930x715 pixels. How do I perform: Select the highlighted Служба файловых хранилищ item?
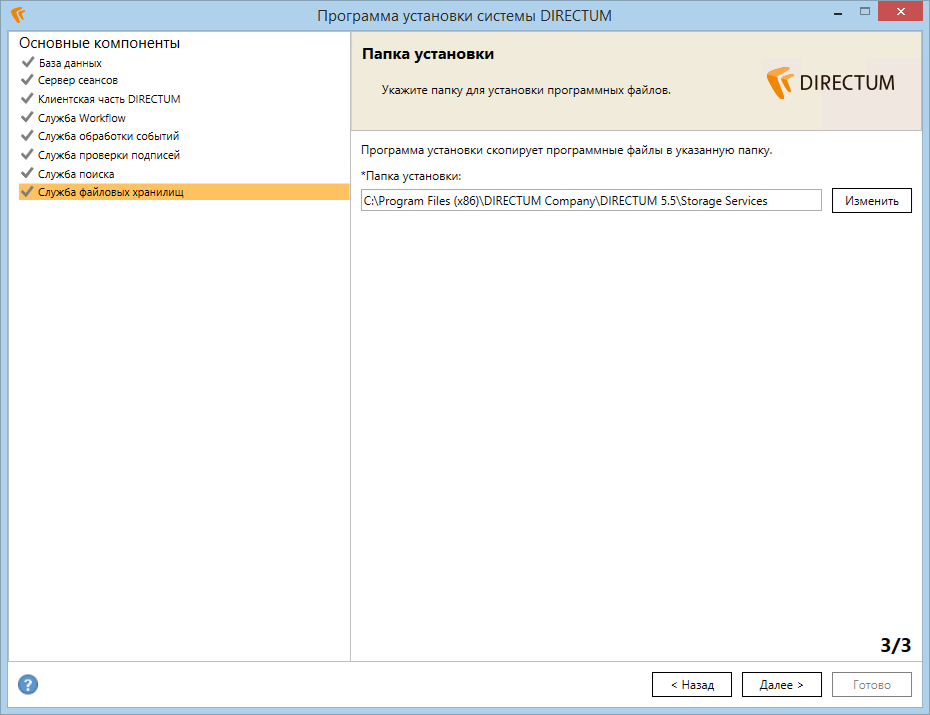tap(184, 192)
